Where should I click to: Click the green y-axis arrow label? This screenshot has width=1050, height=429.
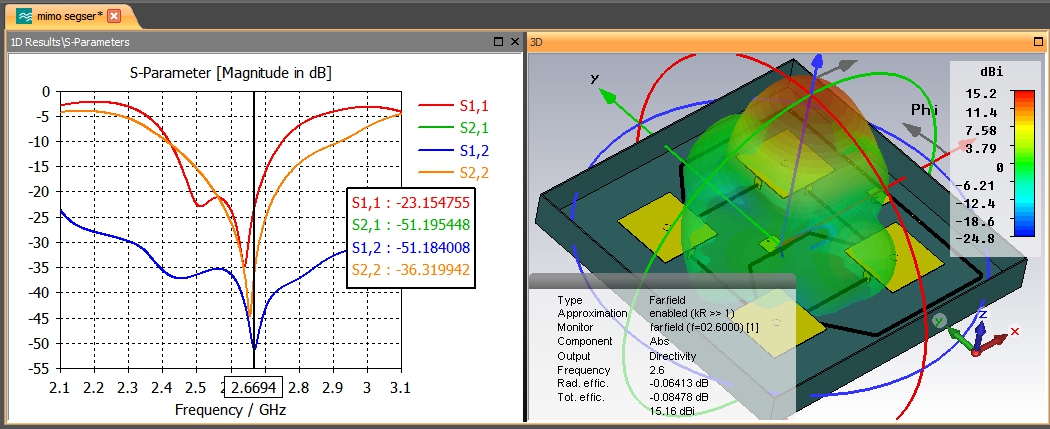pyautogui.click(x=594, y=79)
